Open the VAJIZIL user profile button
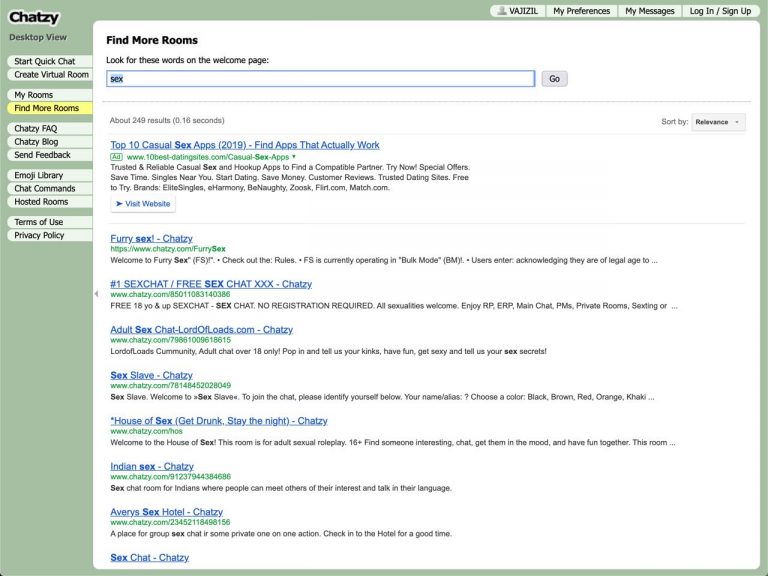This screenshot has height=576, width=768. [x=518, y=11]
